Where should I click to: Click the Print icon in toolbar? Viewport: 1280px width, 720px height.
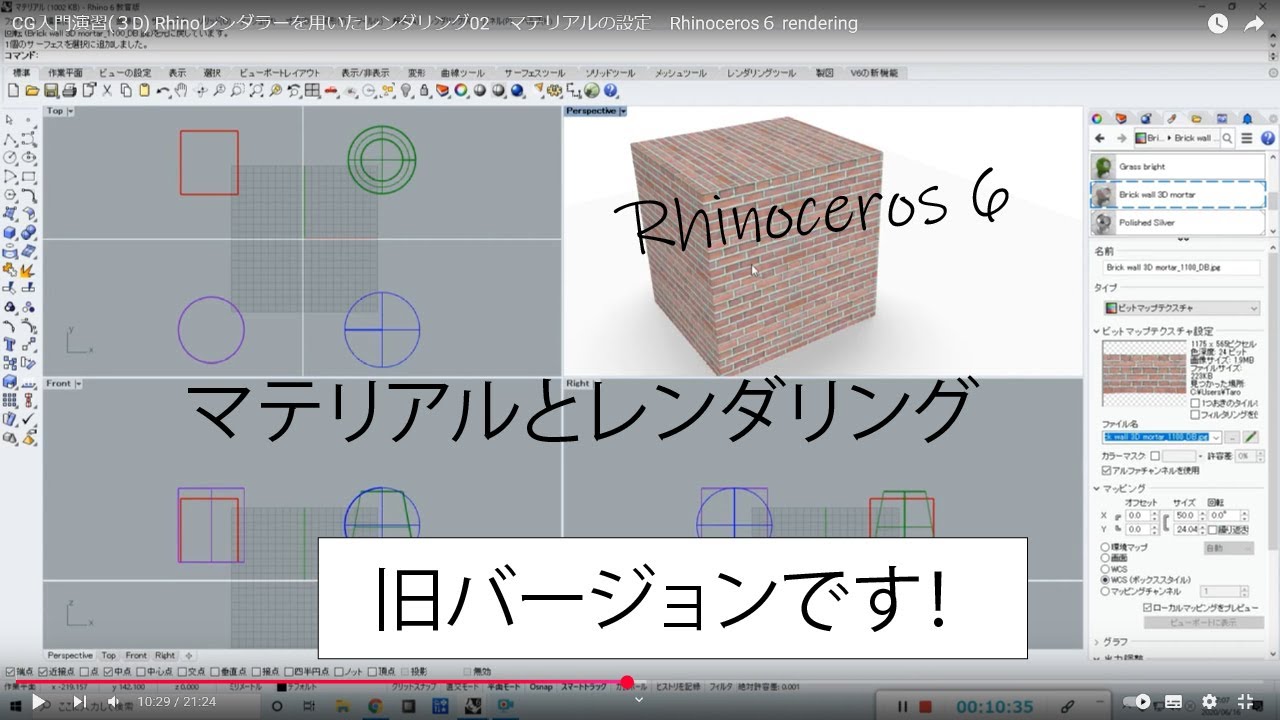pos(69,90)
